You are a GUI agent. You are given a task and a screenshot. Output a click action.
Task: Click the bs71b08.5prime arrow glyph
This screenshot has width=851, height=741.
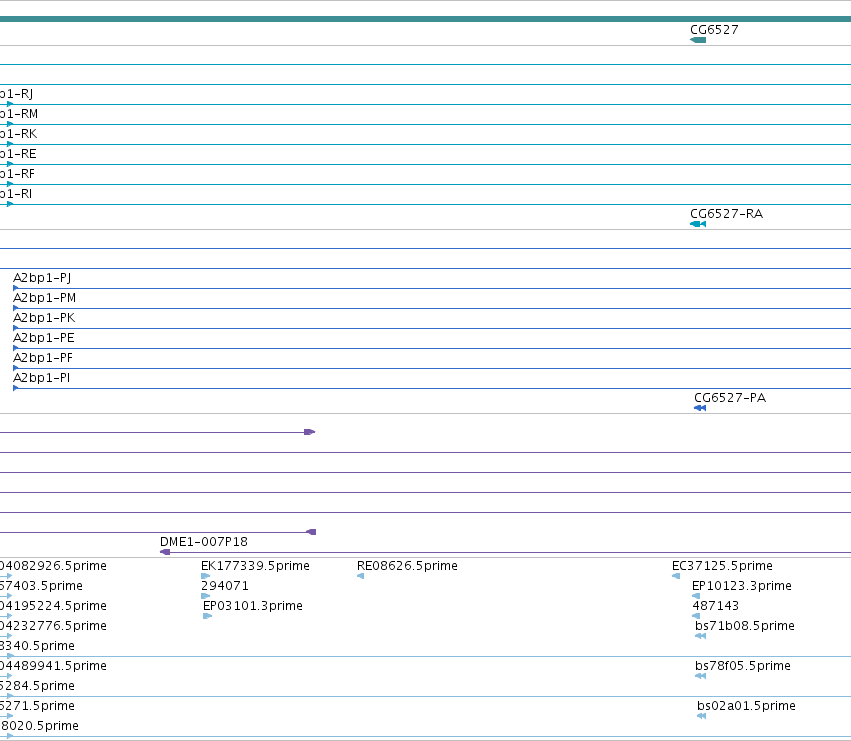pos(701,636)
